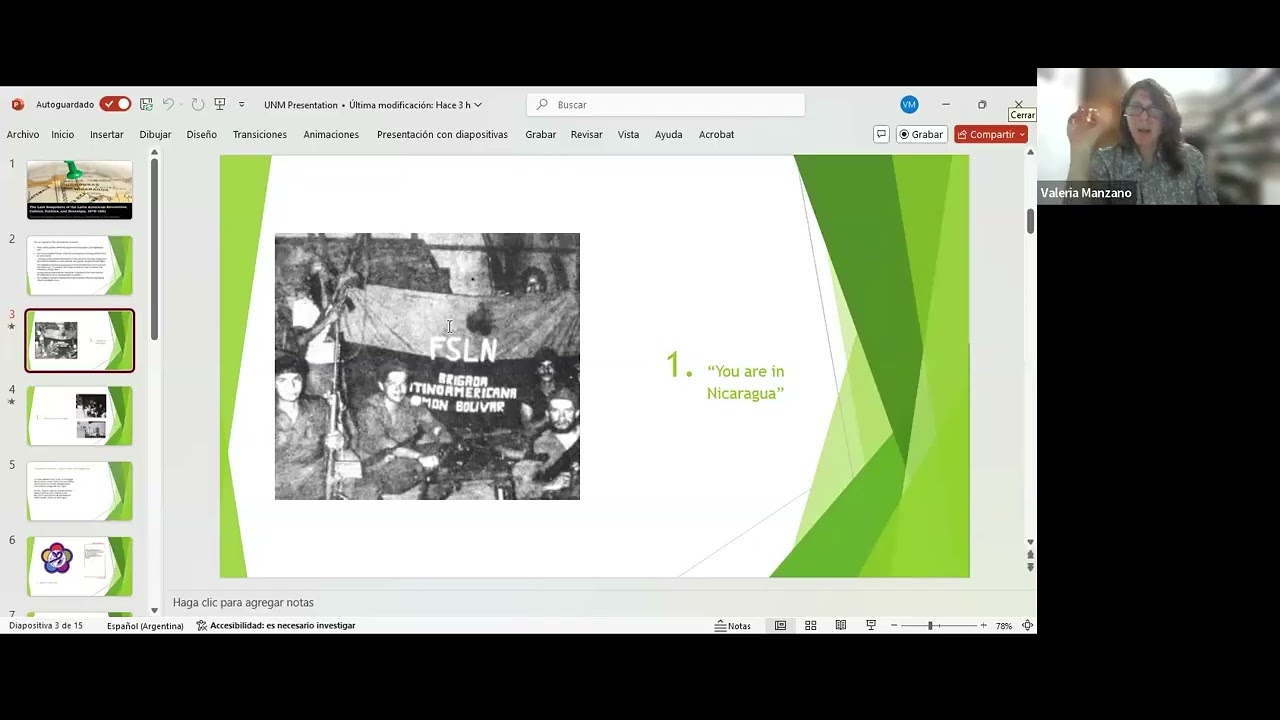Click the zoom in plus button

pyautogui.click(x=983, y=625)
